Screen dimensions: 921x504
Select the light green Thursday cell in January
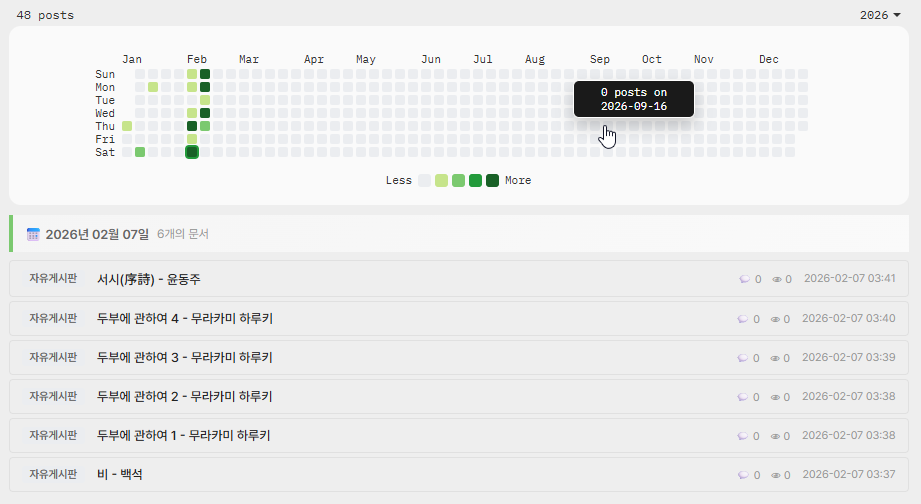pos(127,126)
